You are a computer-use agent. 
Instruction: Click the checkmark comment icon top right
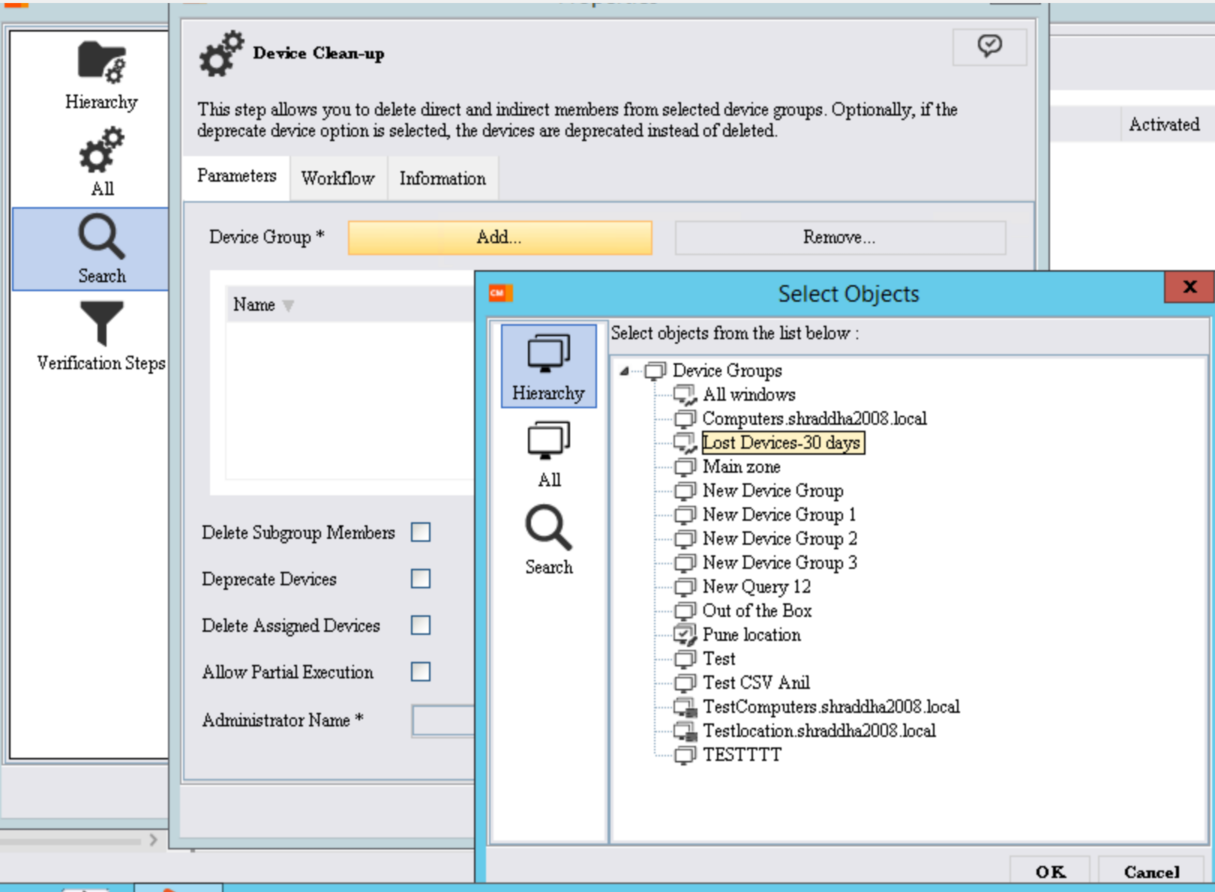click(989, 46)
